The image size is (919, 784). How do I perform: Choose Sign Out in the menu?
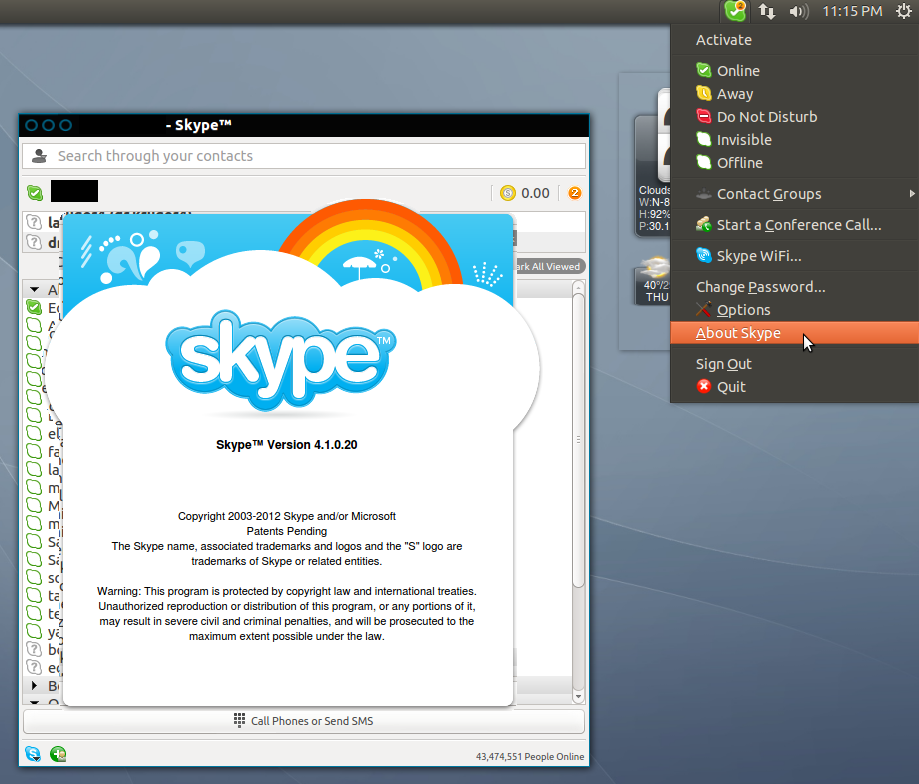[x=794, y=364]
